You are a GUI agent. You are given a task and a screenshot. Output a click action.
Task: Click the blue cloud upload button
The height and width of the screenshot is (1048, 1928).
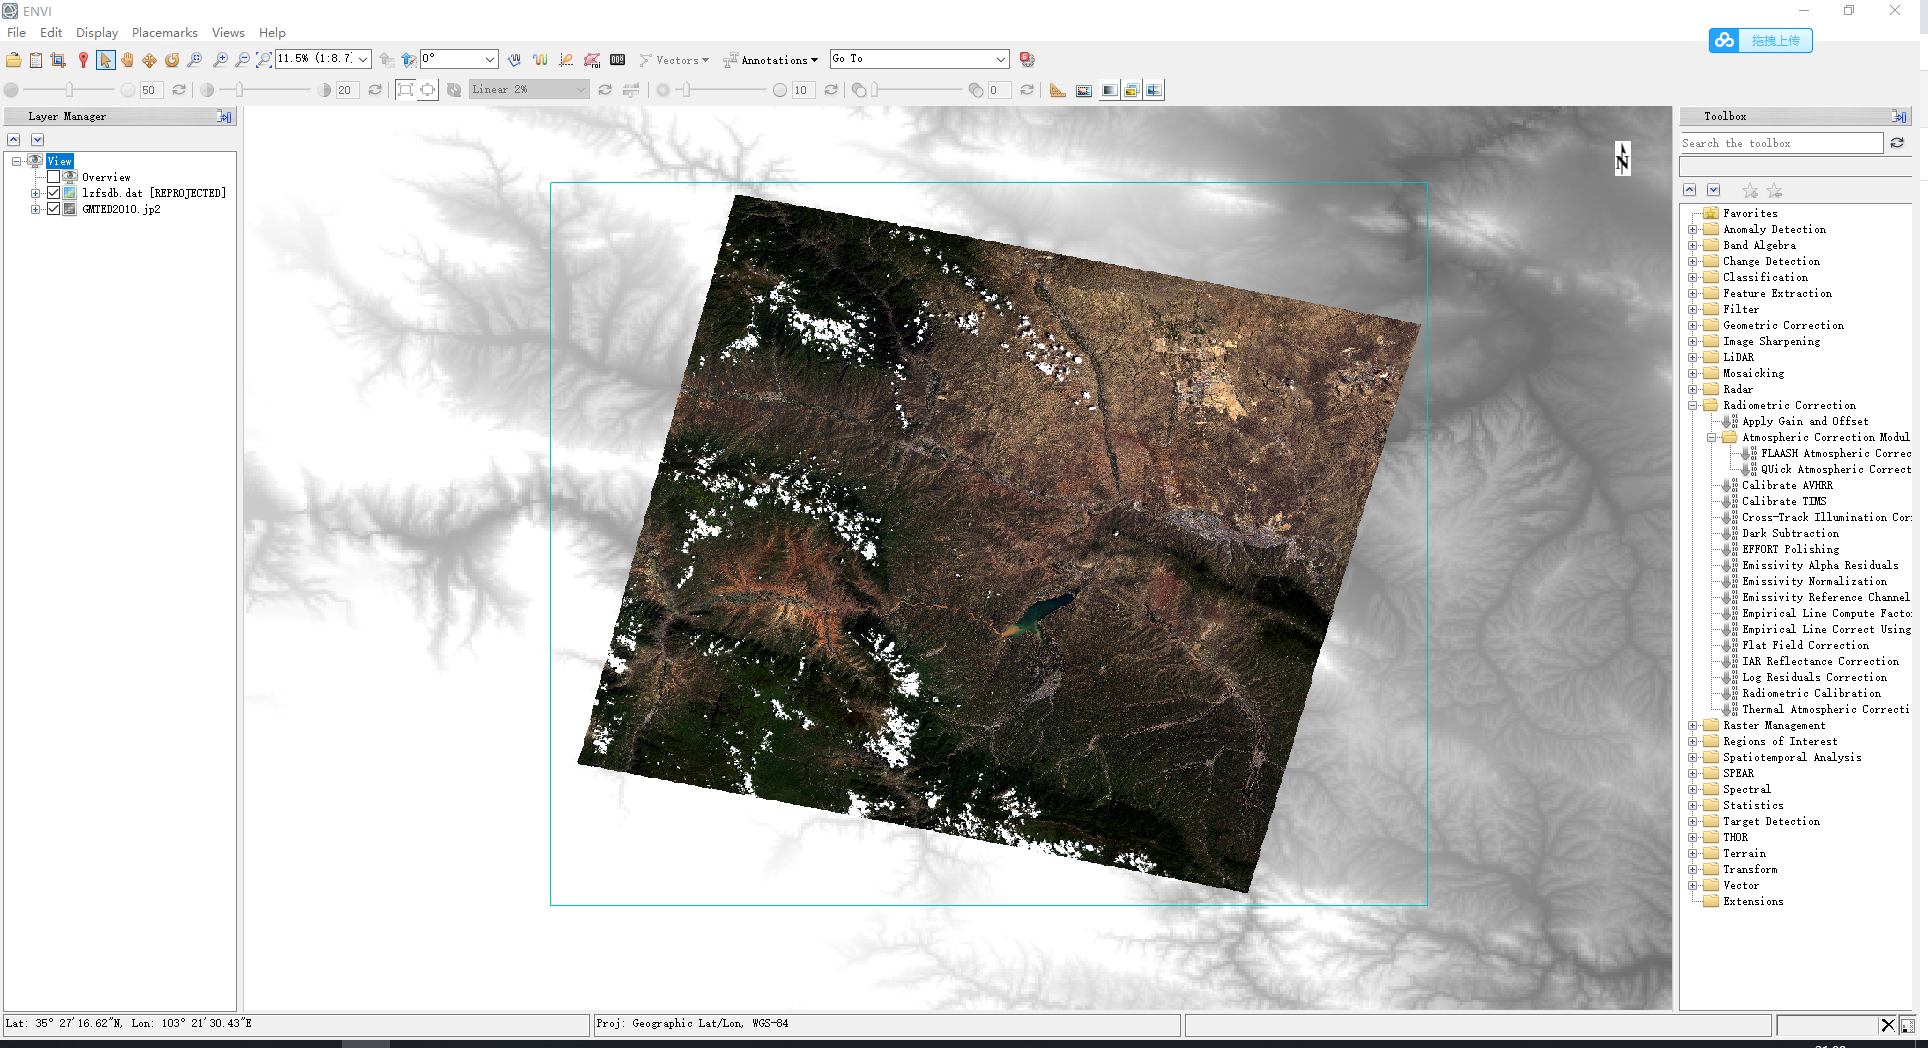[x=1761, y=40]
